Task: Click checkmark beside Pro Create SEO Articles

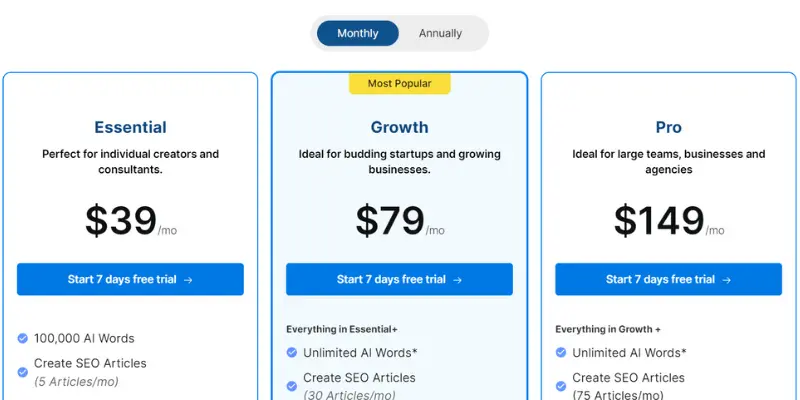Action: click(561, 386)
